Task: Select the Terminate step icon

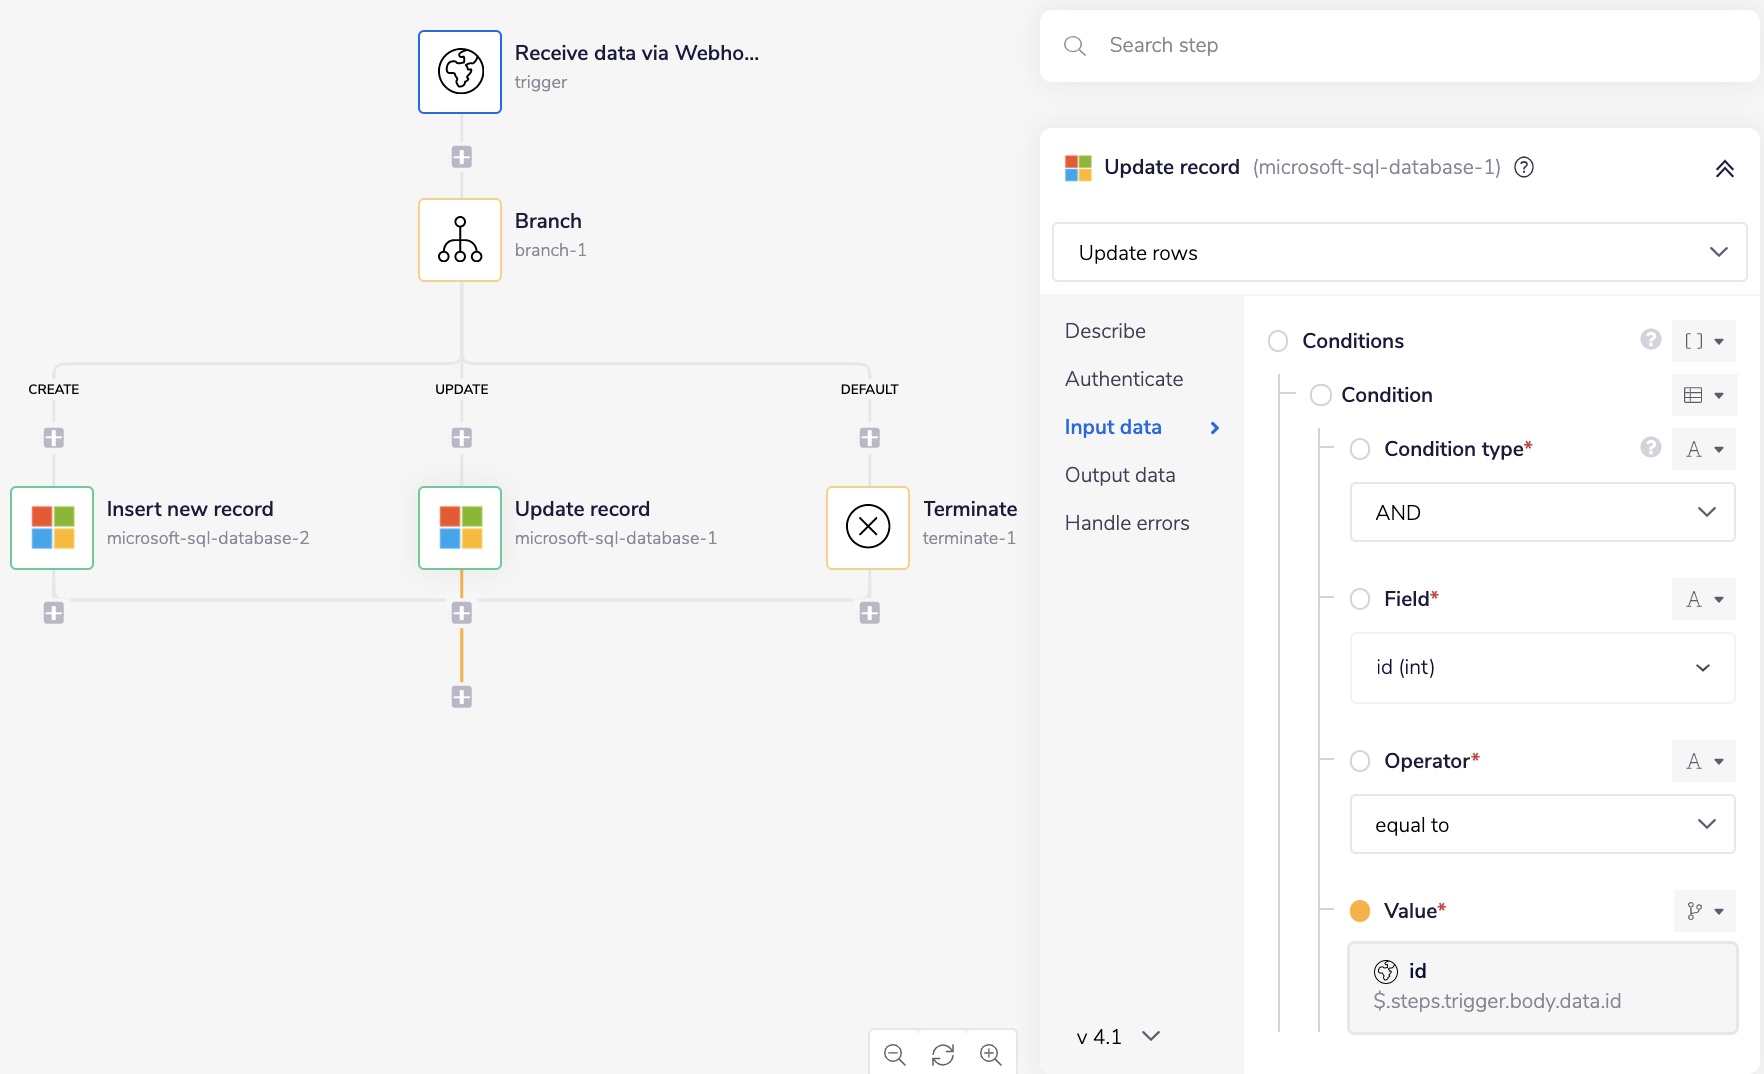Action: [868, 528]
